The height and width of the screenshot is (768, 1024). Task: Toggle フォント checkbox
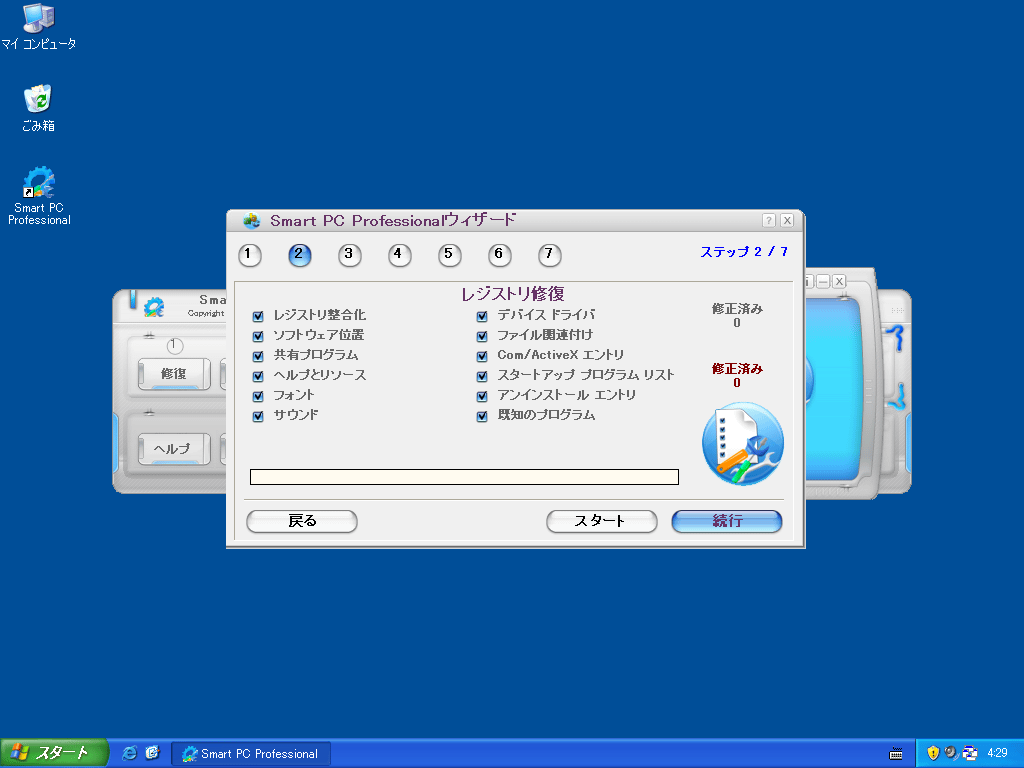pyautogui.click(x=258, y=396)
